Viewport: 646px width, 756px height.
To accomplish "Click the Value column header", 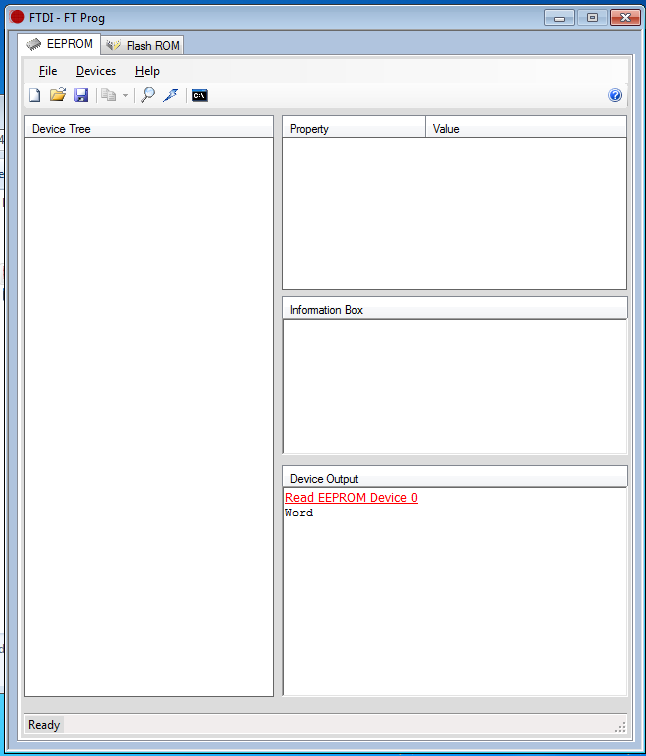I will click(526, 129).
